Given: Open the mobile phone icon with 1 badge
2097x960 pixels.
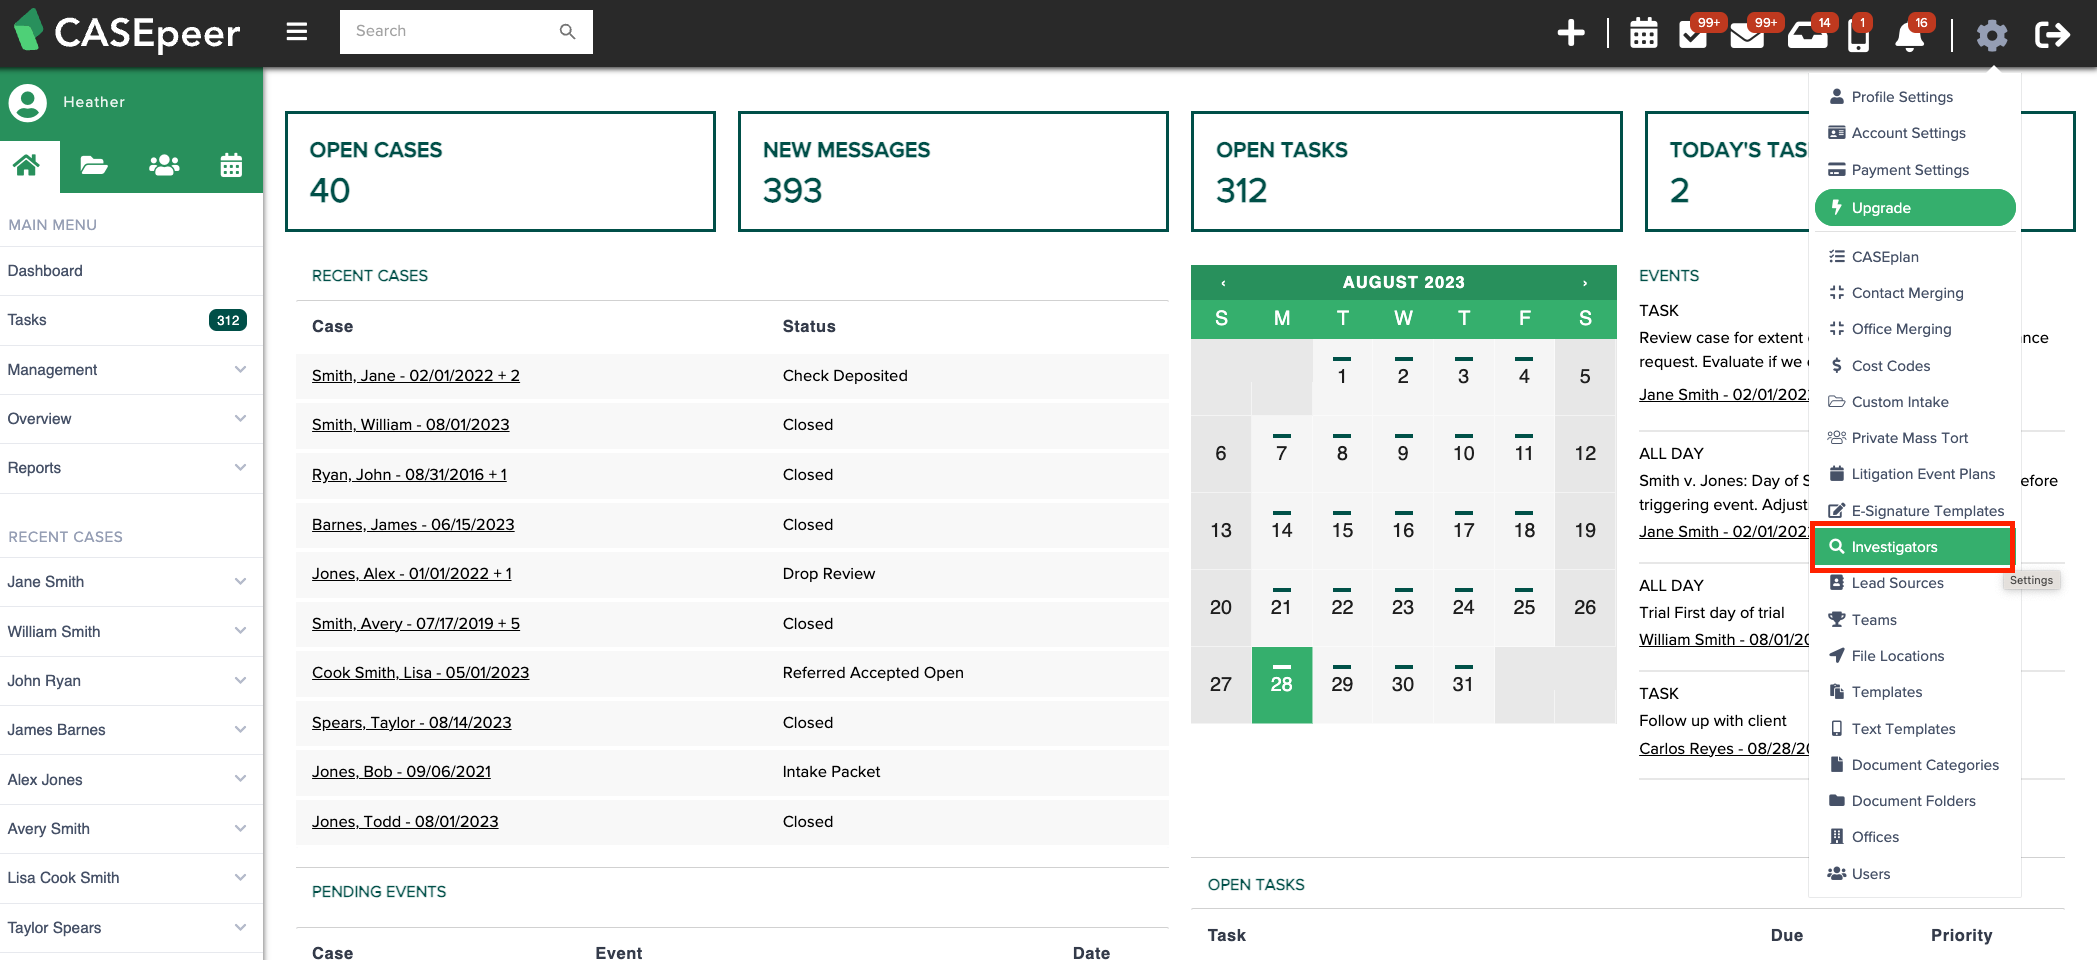Looking at the screenshot, I should click(x=1858, y=34).
